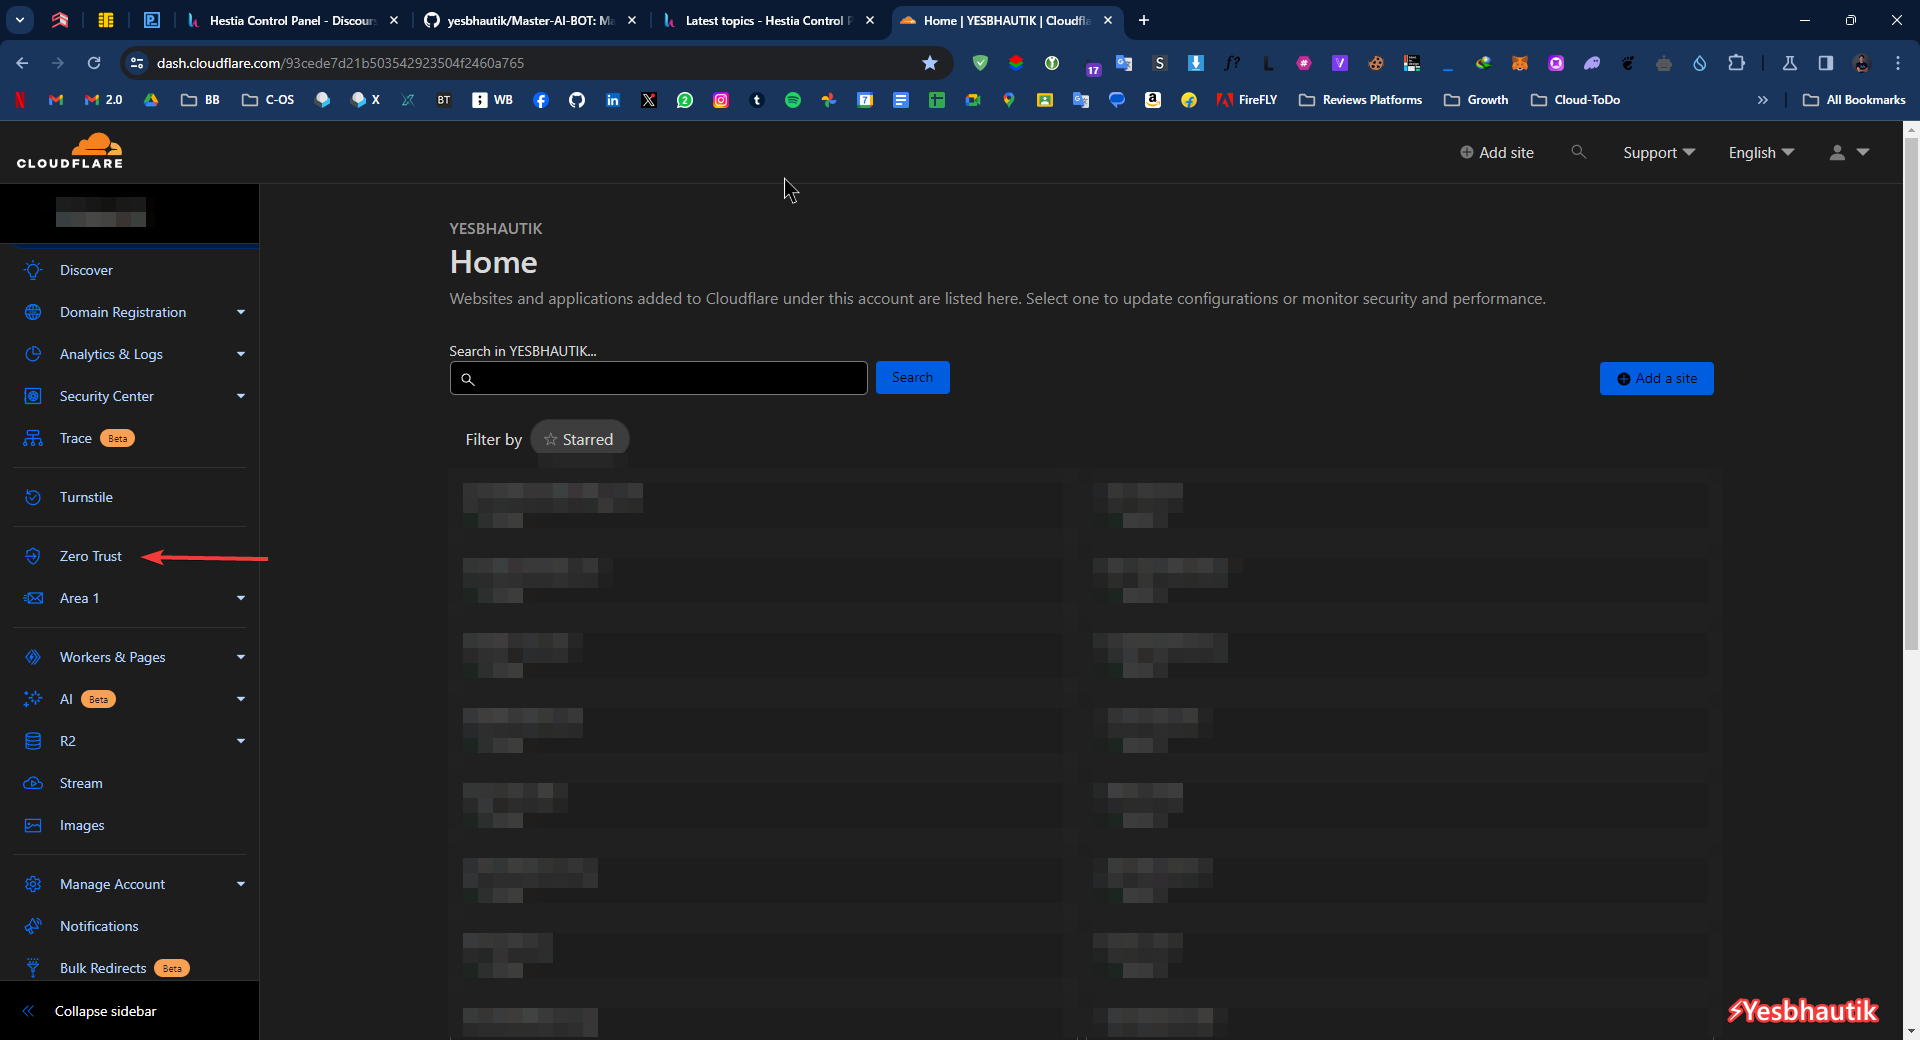Click the Images picture icon
The height and width of the screenshot is (1040, 1920).
33,825
